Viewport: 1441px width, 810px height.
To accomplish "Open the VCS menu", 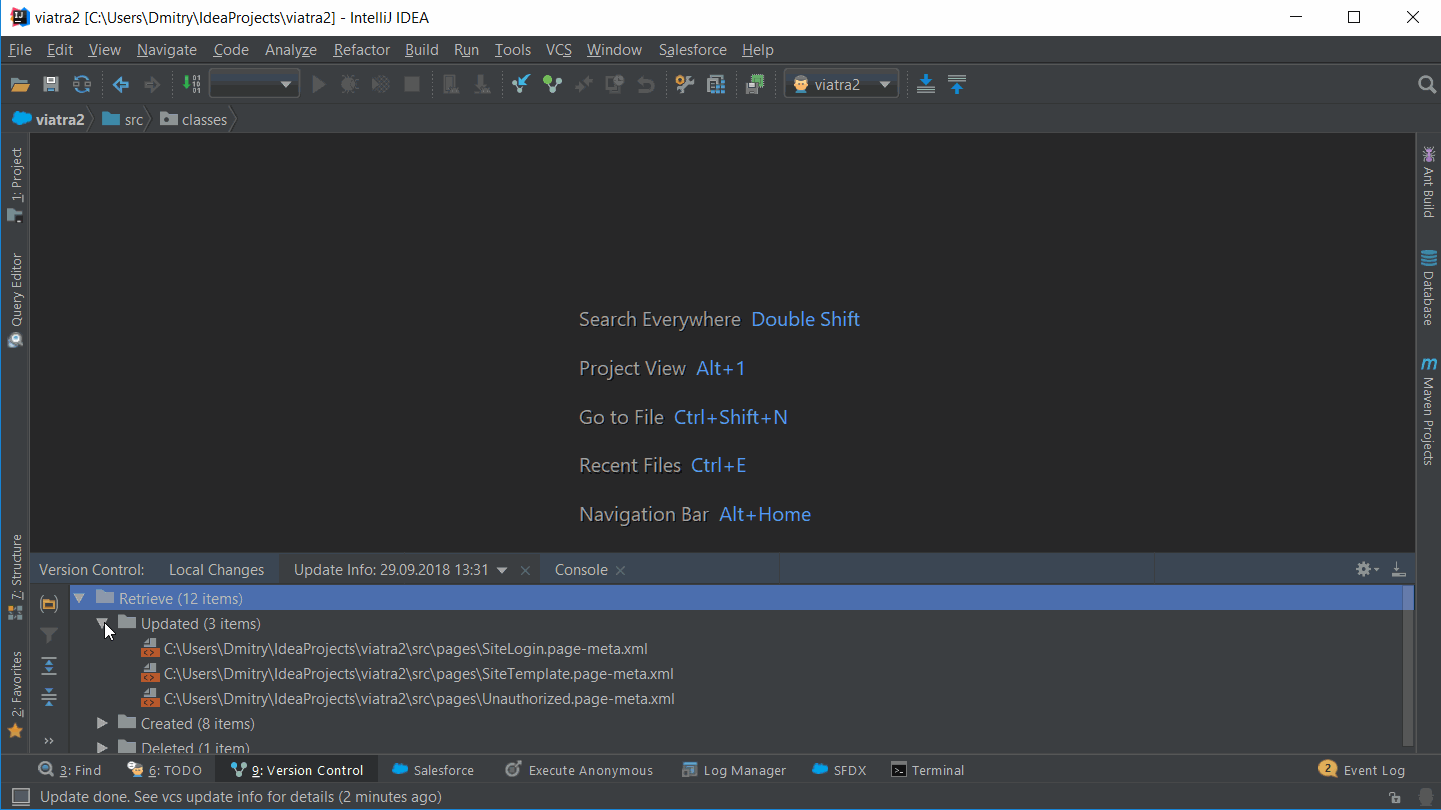I will [x=559, y=50].
